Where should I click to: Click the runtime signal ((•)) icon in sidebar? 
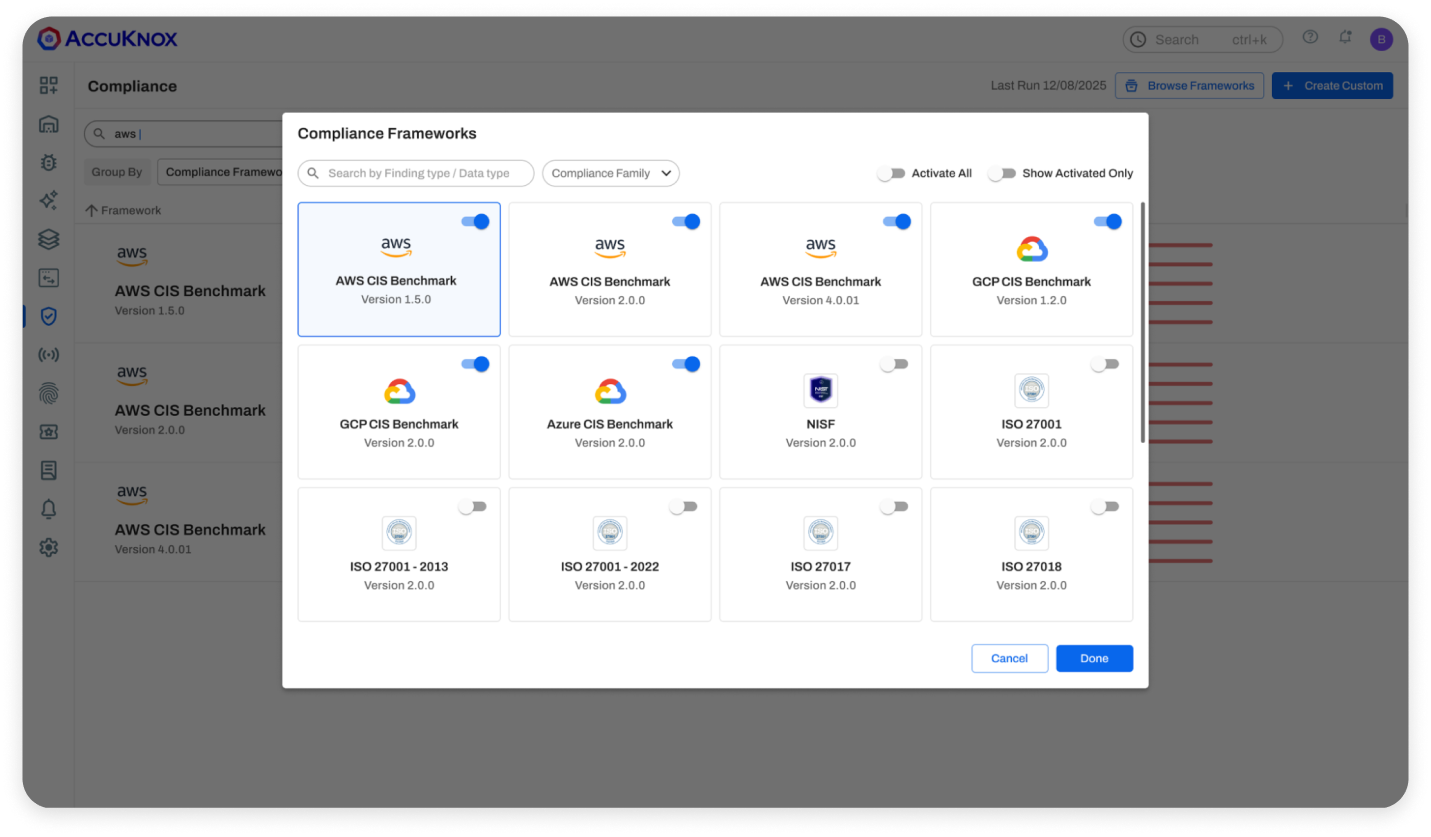click(x=47, y=354)
